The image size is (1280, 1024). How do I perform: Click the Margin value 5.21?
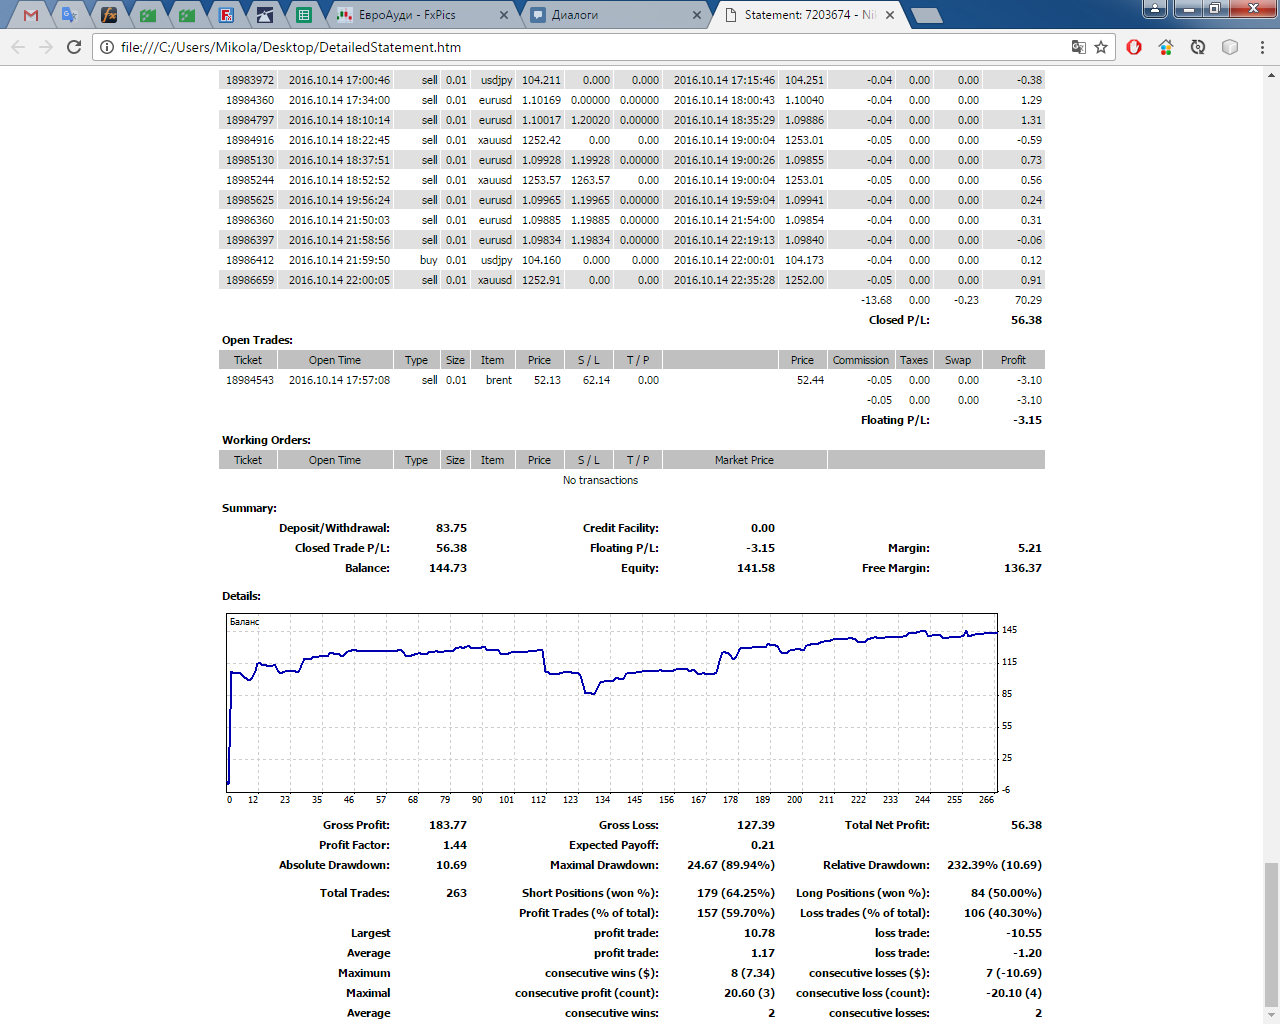1030,548
